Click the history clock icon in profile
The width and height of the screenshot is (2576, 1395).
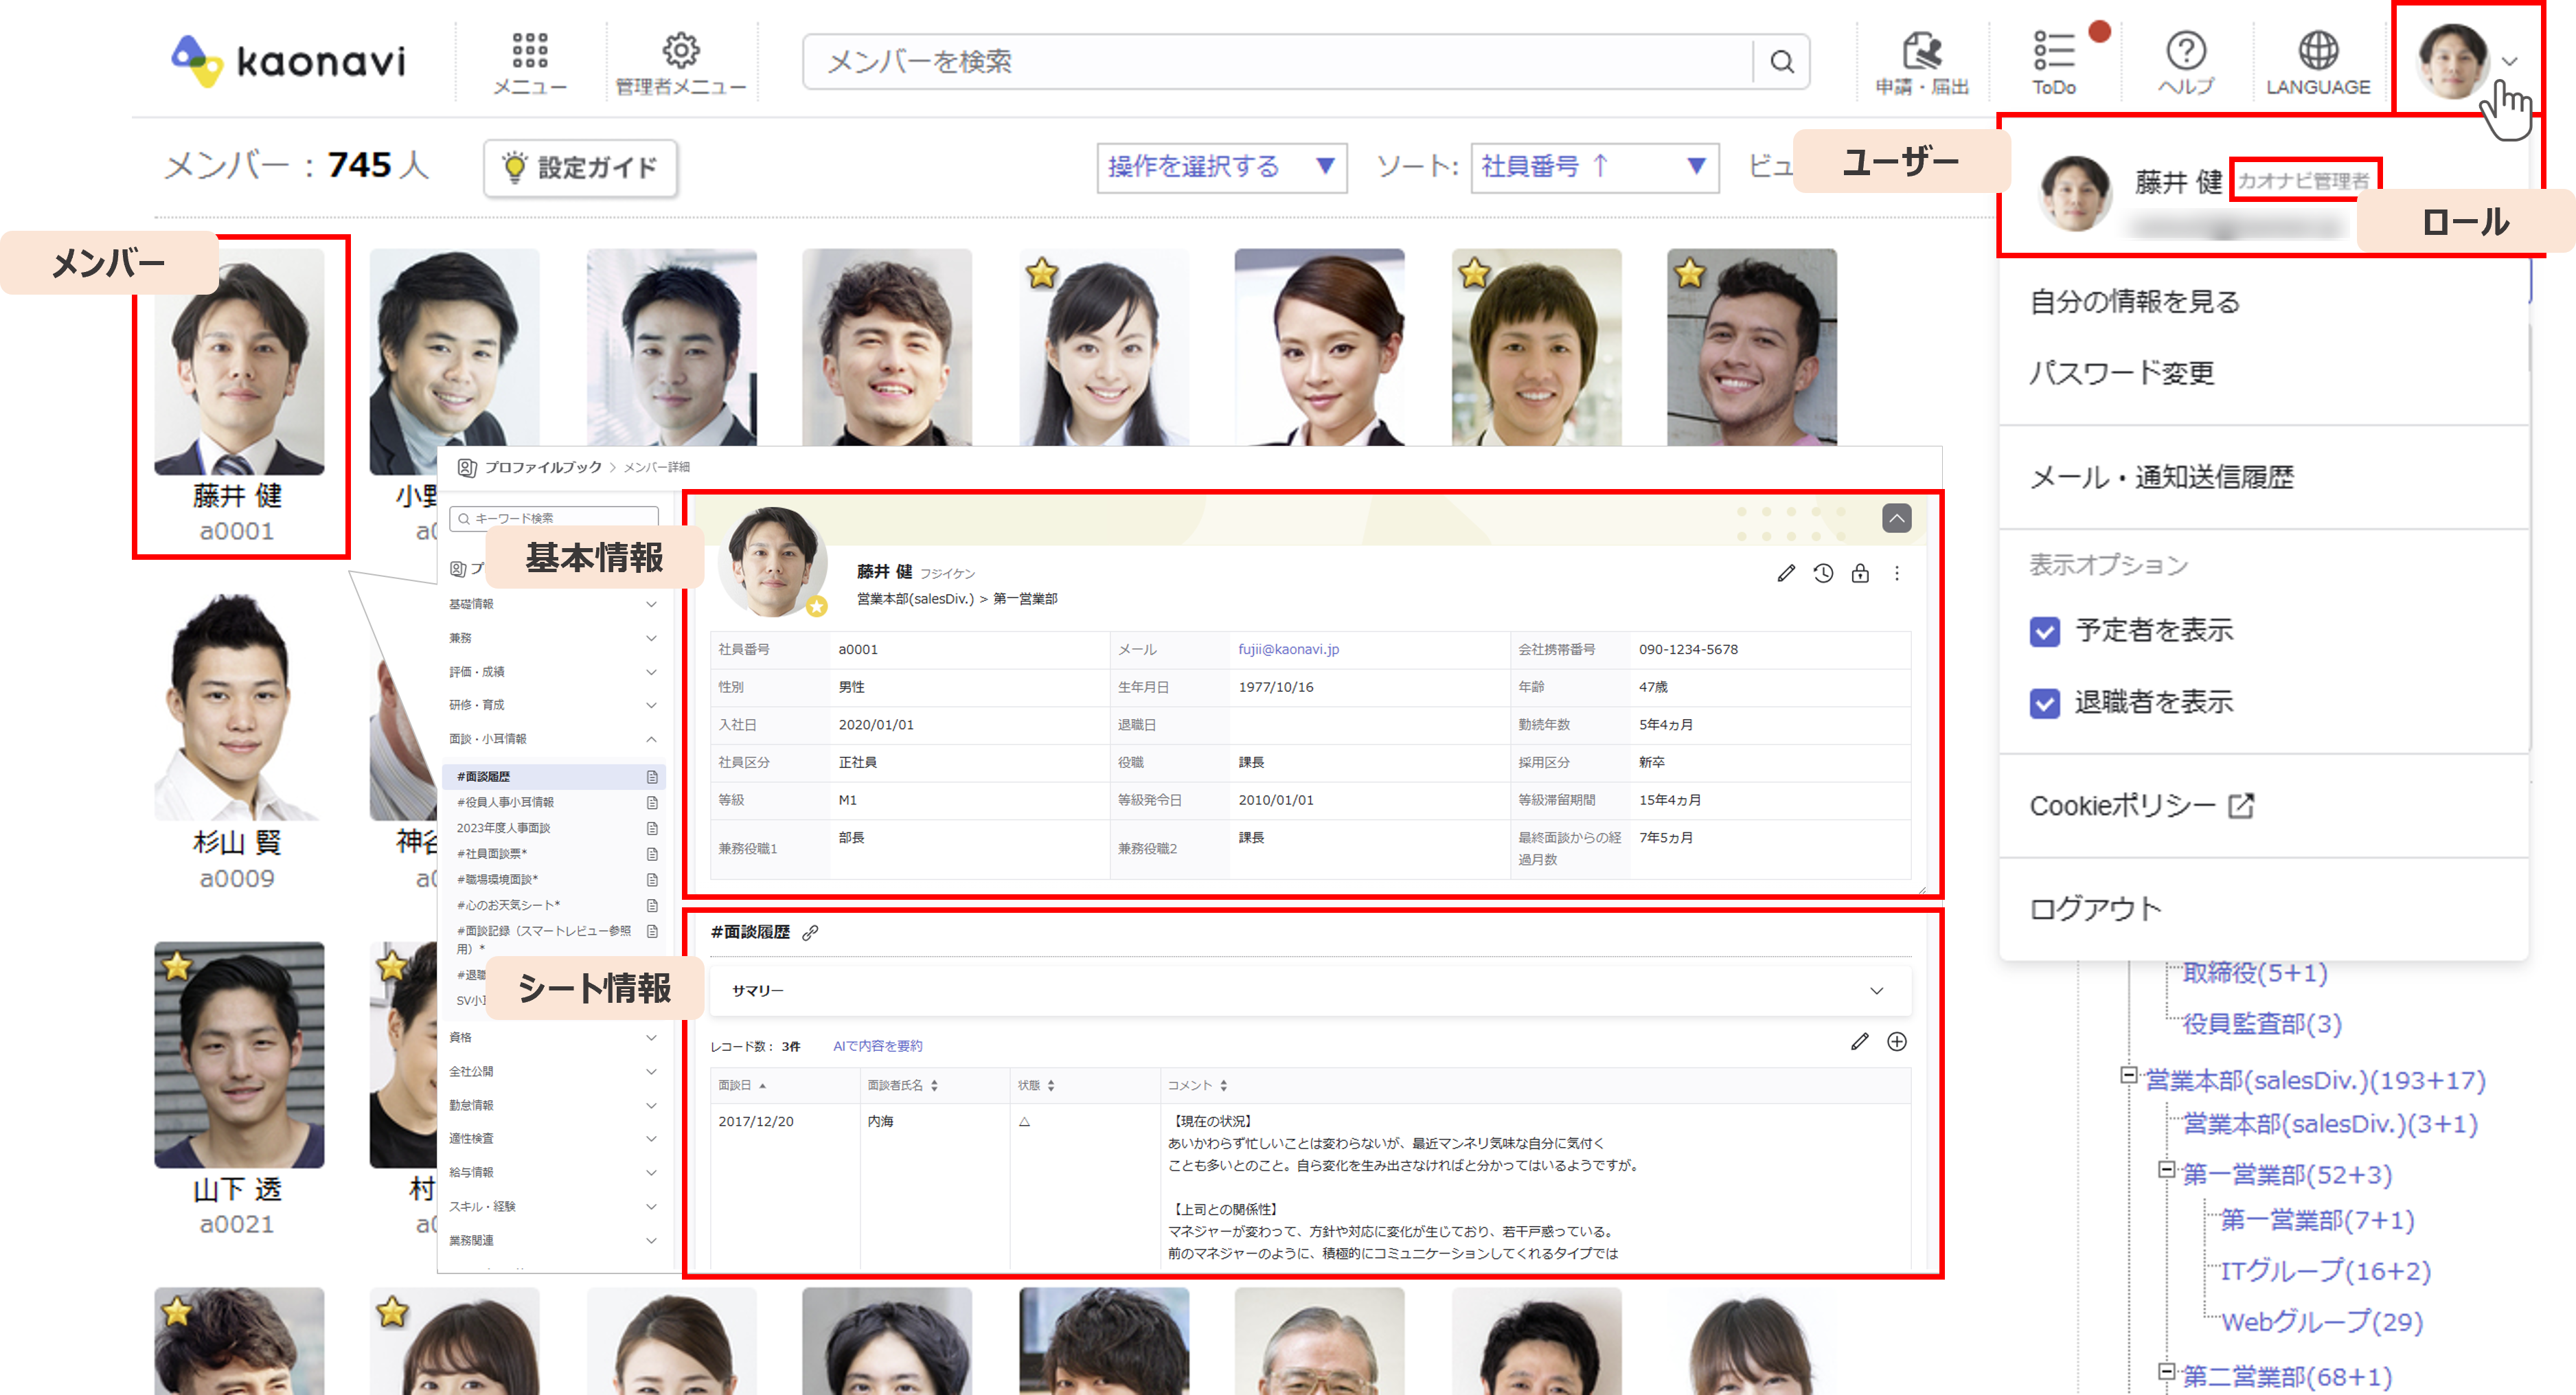point(1823,574)
